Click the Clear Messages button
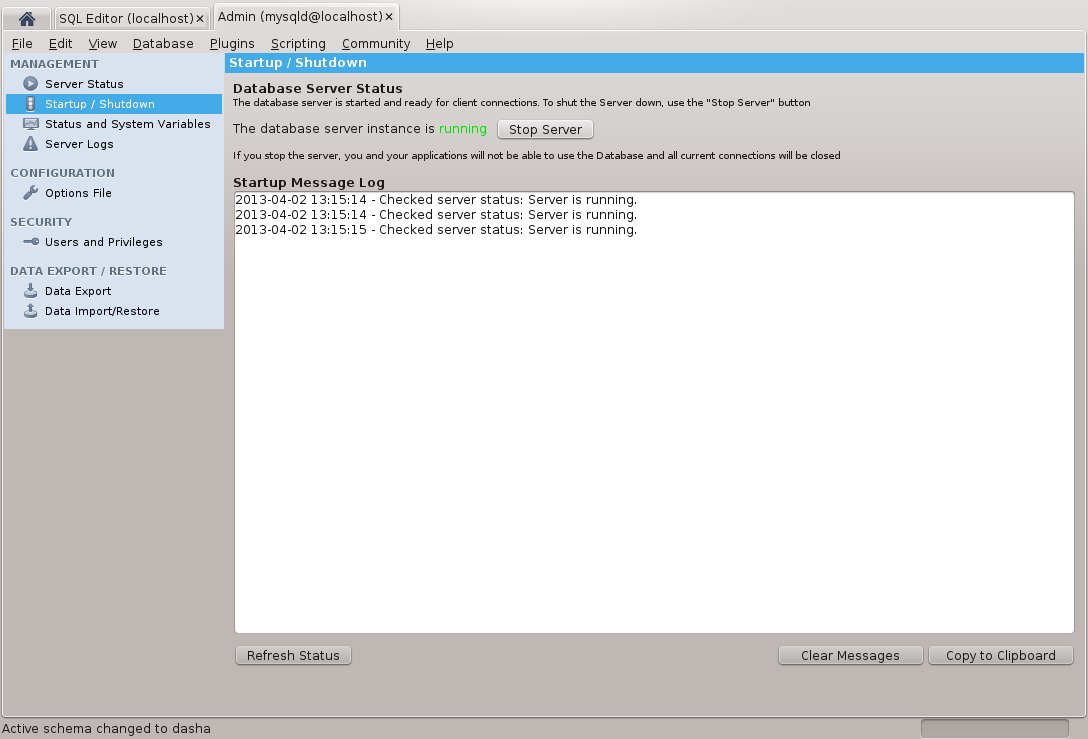The image size is (1088, 739). pyautogui.click(x=850, y=656)
